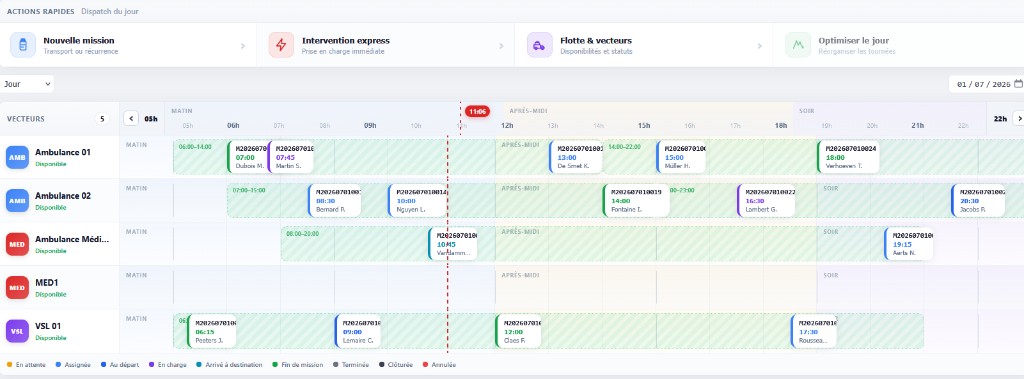
Task: Click the En attente legend dot
Action: [x=9, y=365]
